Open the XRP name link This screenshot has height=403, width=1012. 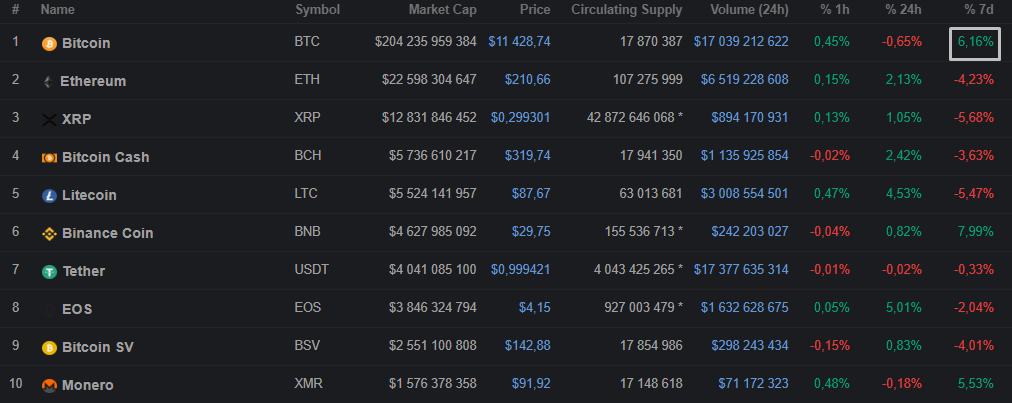[x=76, y=119]
